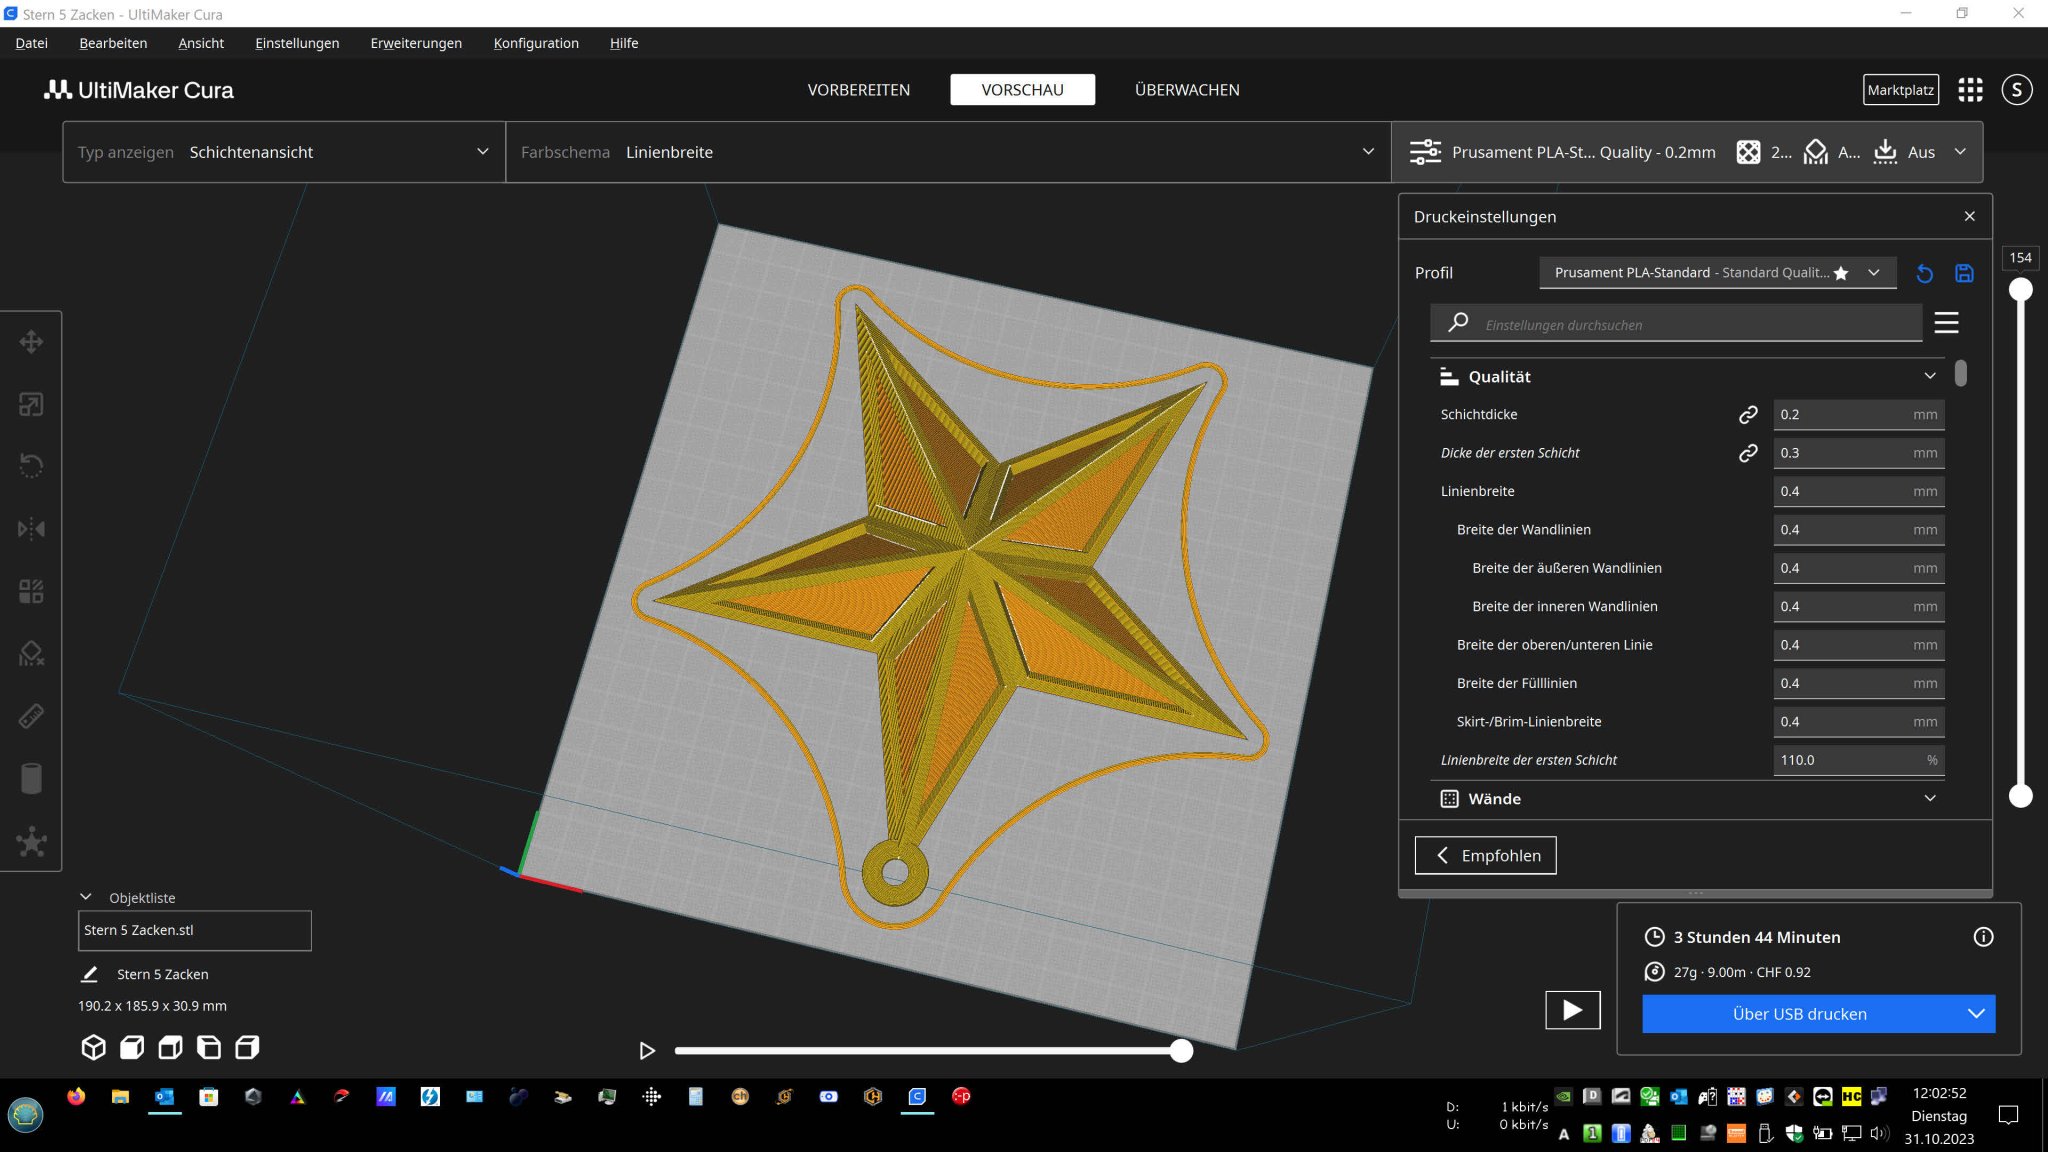The width and height of the screenshot is (2048, 1152).
Task: Toggle link icon next to Schichtdicke
Action: [1748, 414]
